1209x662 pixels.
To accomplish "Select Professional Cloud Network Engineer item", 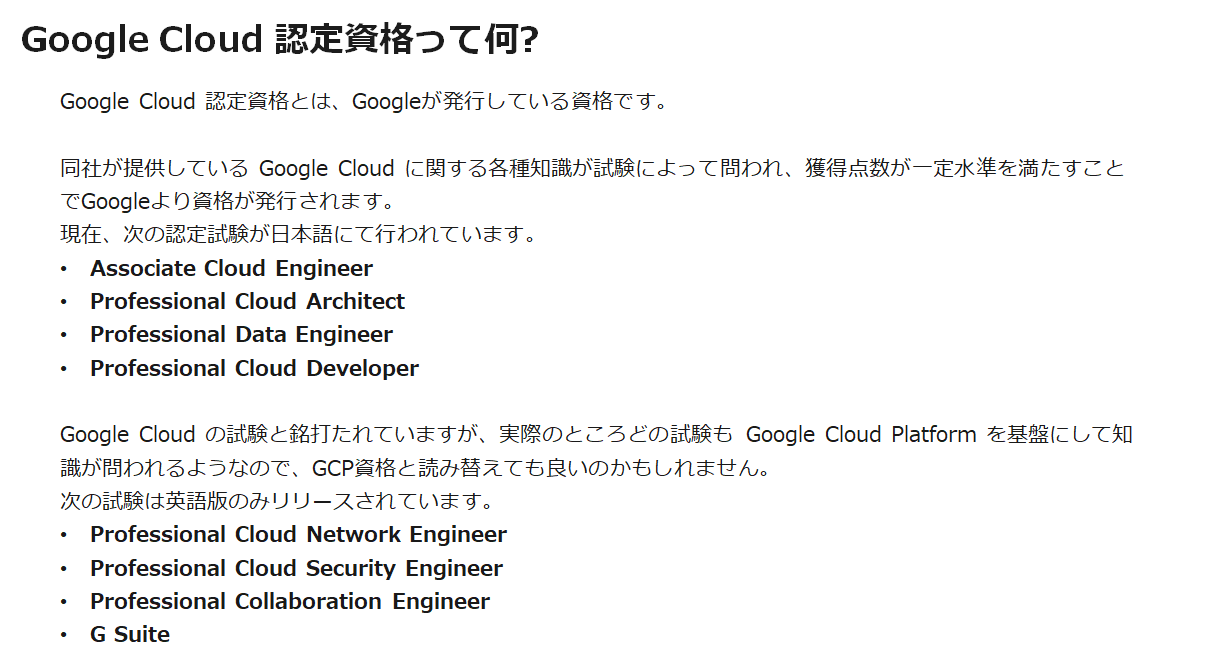I will click(298, 534).
